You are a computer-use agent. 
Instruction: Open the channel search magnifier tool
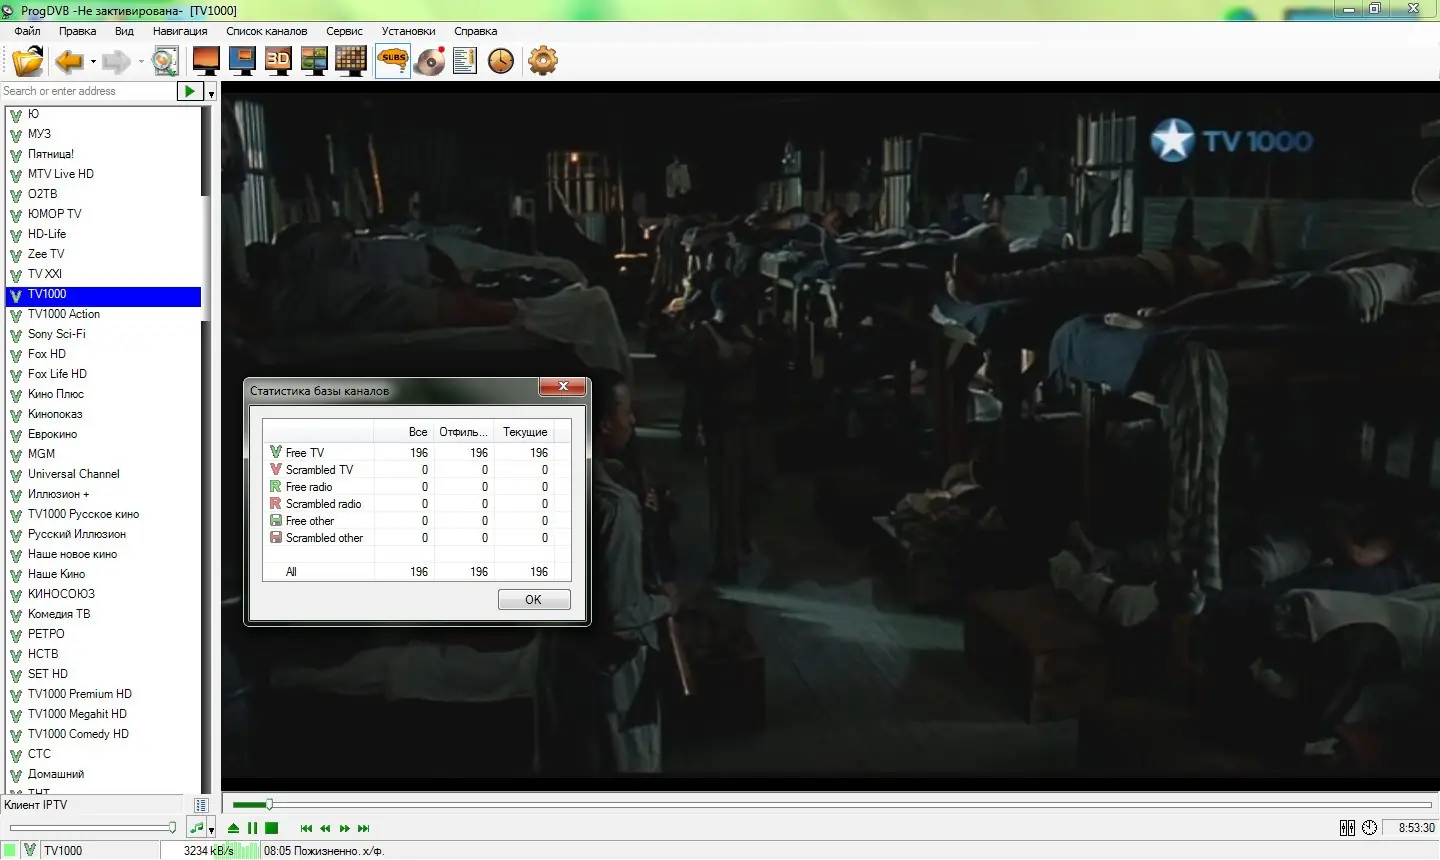(x=165, y=61)
